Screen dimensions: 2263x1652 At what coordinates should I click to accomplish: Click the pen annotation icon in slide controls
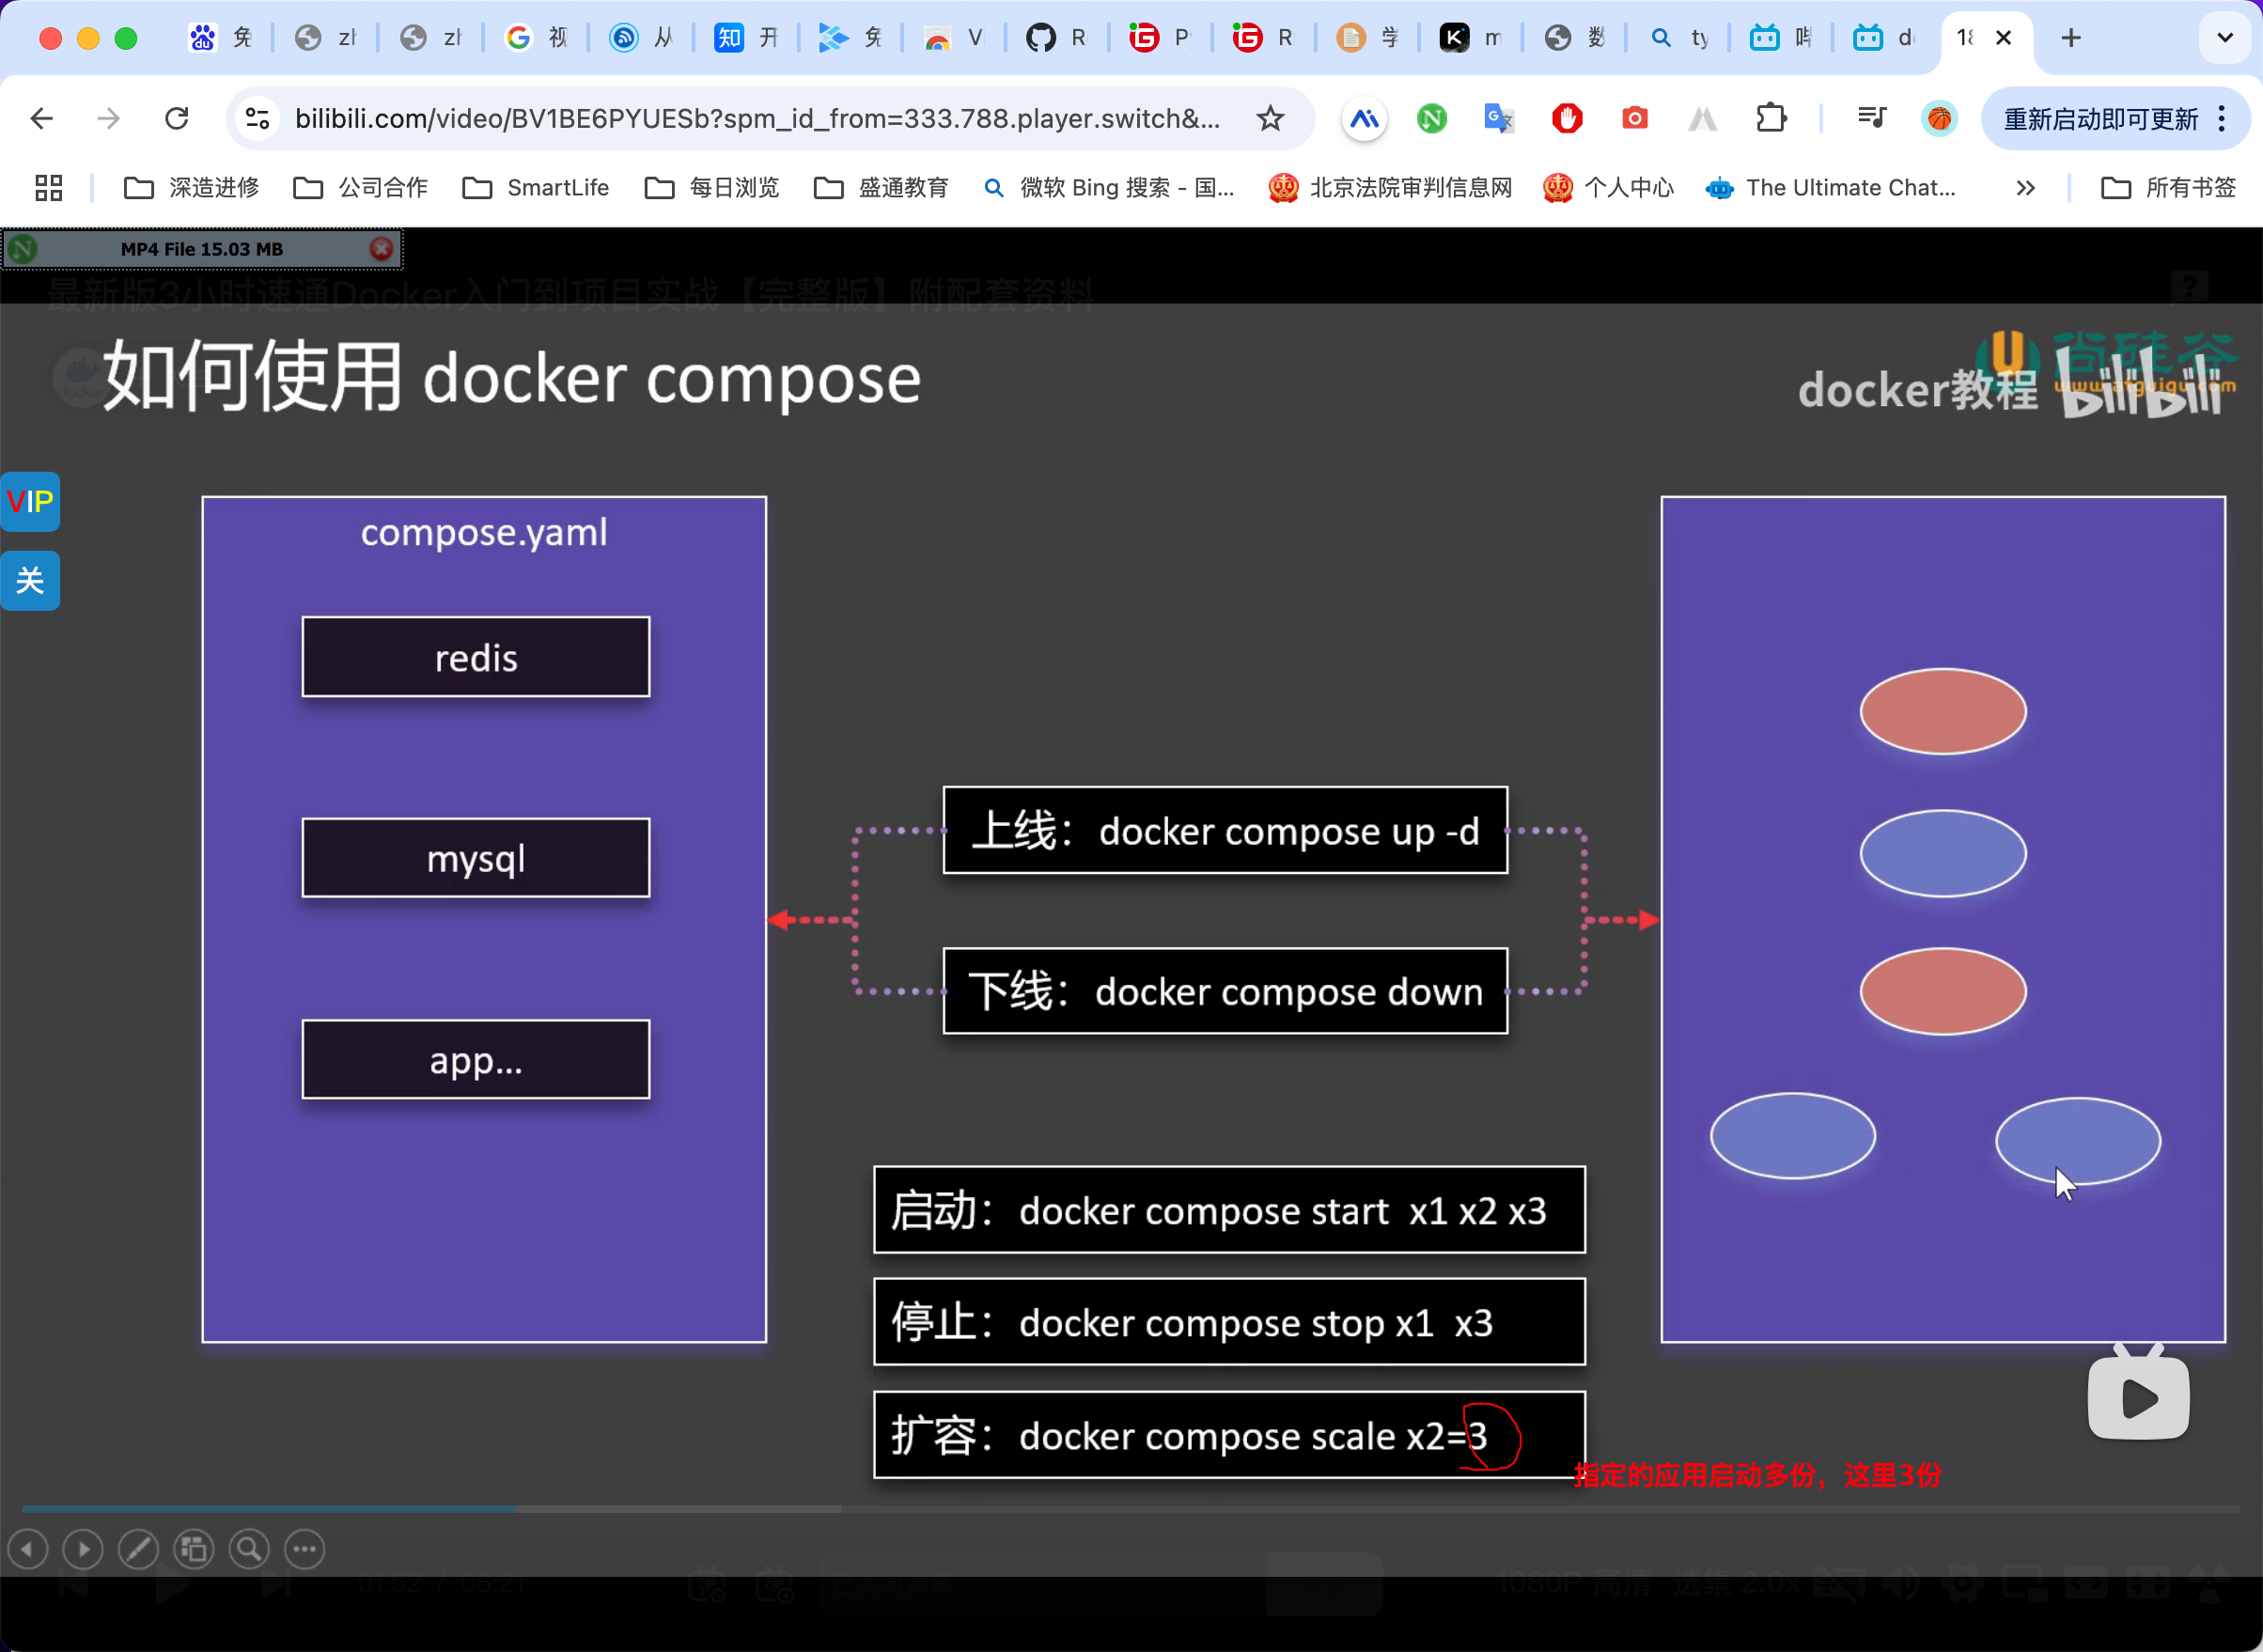click(x=138, y=1549)
